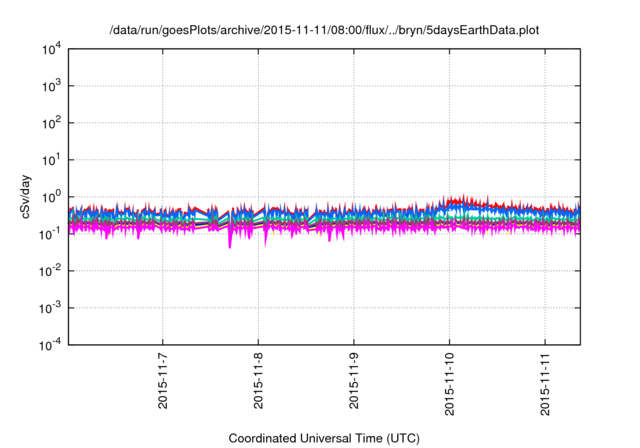Select the 2015-11-11 date label
The image size is (640, 448).
[x=545, y=384]
